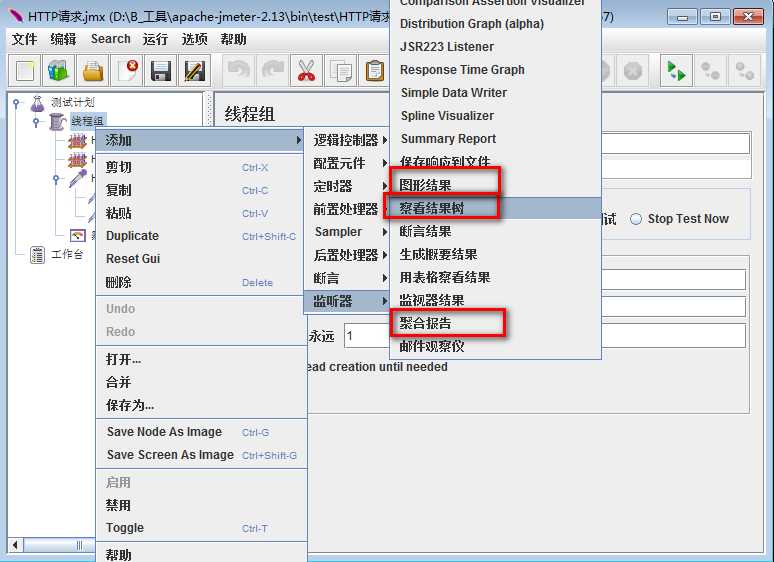Click the Remote Stop All icon

pyautogui.click(x=710, y=71)
